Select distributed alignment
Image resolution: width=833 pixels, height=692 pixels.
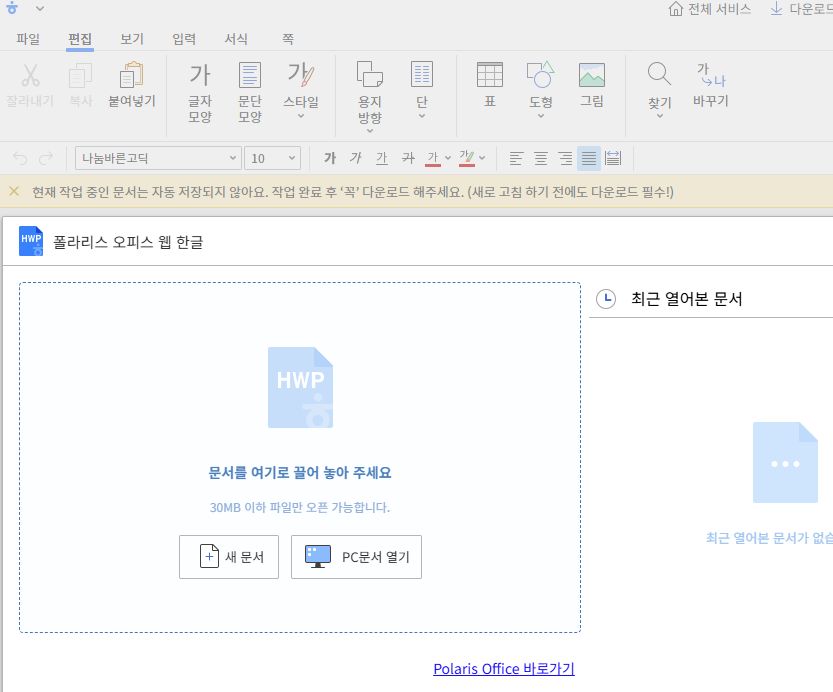[x=613, y=158]
